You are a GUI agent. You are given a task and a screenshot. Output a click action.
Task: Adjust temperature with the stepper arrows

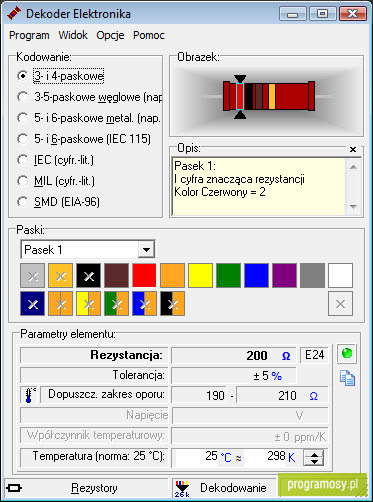click(314, 458)
